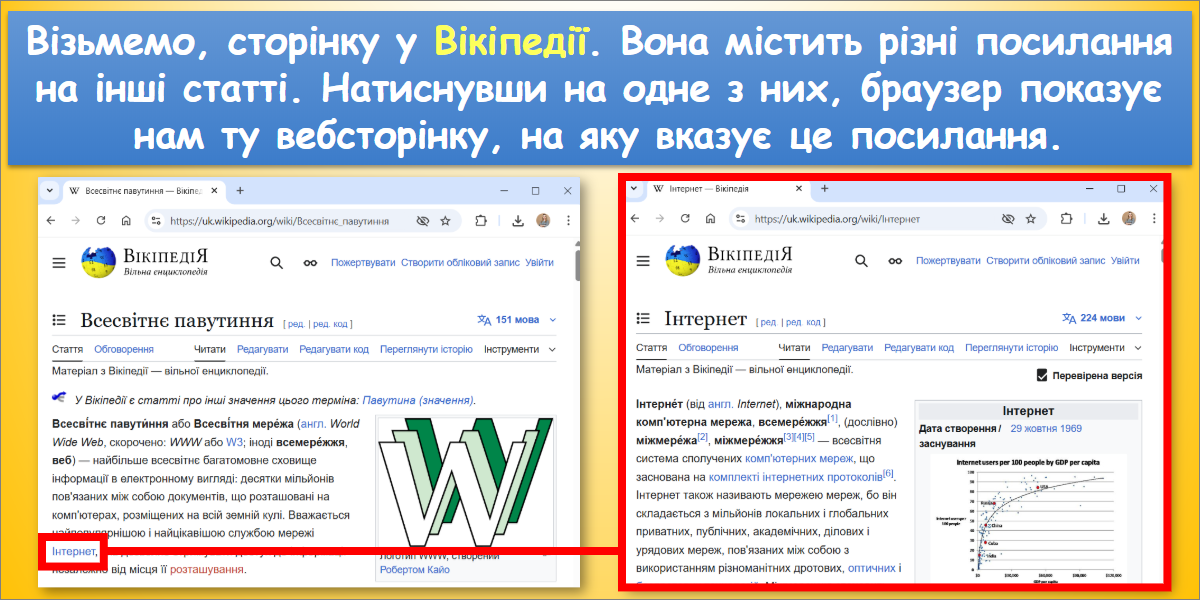Switch to Обговорення tab on Всесвітнє павутиння page

124,349
